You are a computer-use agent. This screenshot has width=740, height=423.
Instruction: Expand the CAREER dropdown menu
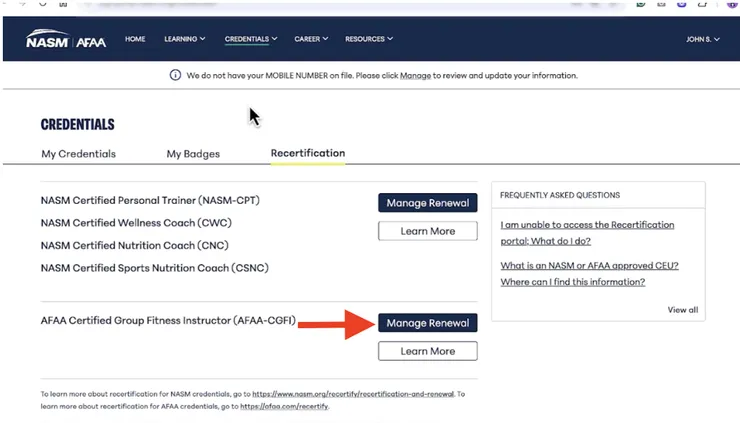pyautogui.click(x=311, y=39)
